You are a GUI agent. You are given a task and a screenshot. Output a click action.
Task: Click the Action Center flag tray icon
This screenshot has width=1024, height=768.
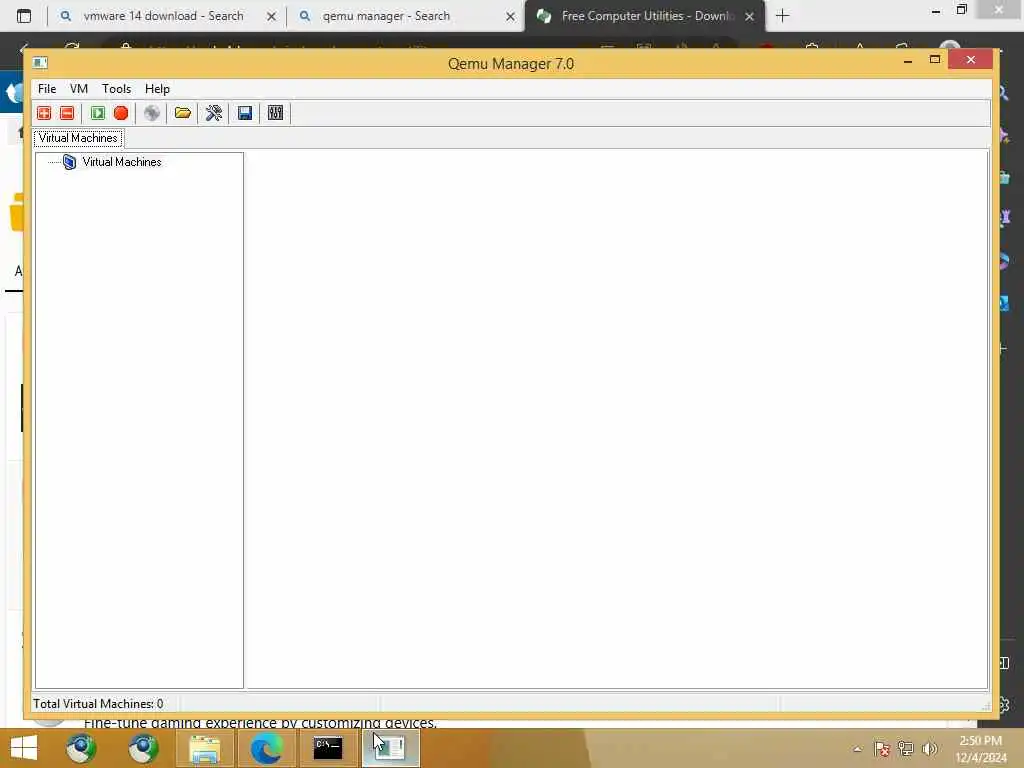coord(882,748)
